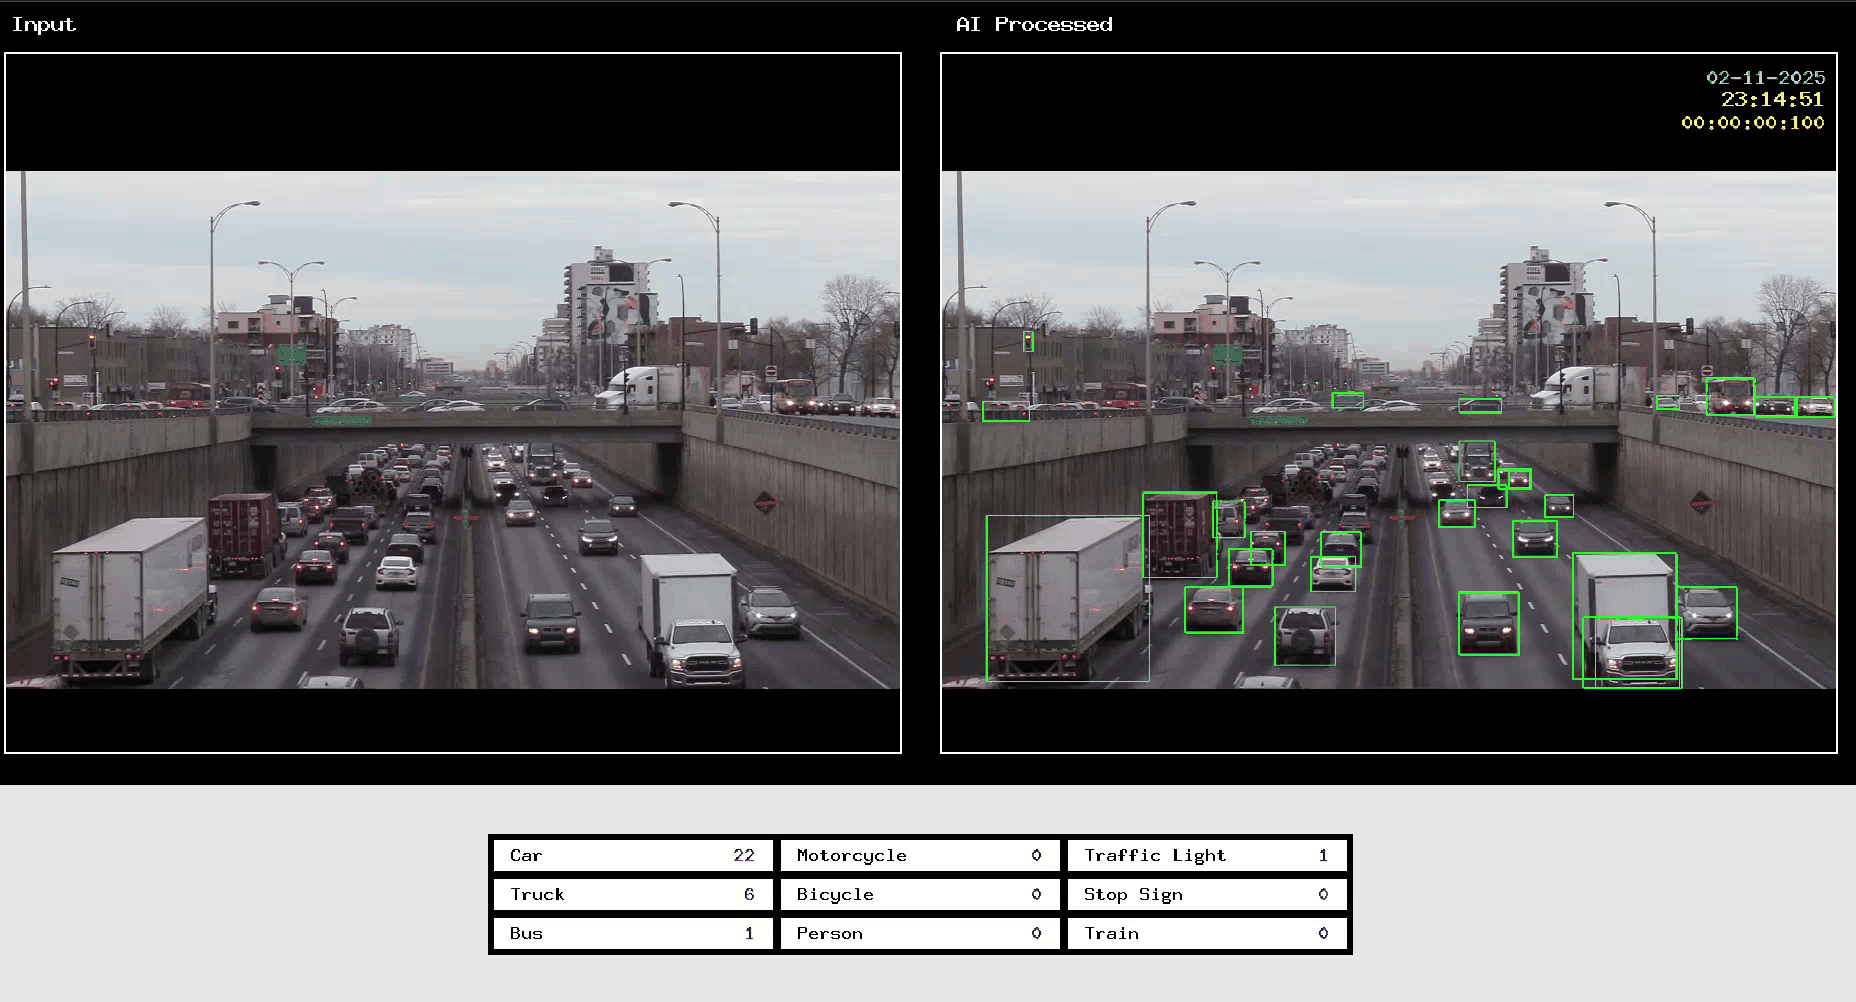Select the Truck count row
The image size is (1856, 1002).
[x=632, y=894]
